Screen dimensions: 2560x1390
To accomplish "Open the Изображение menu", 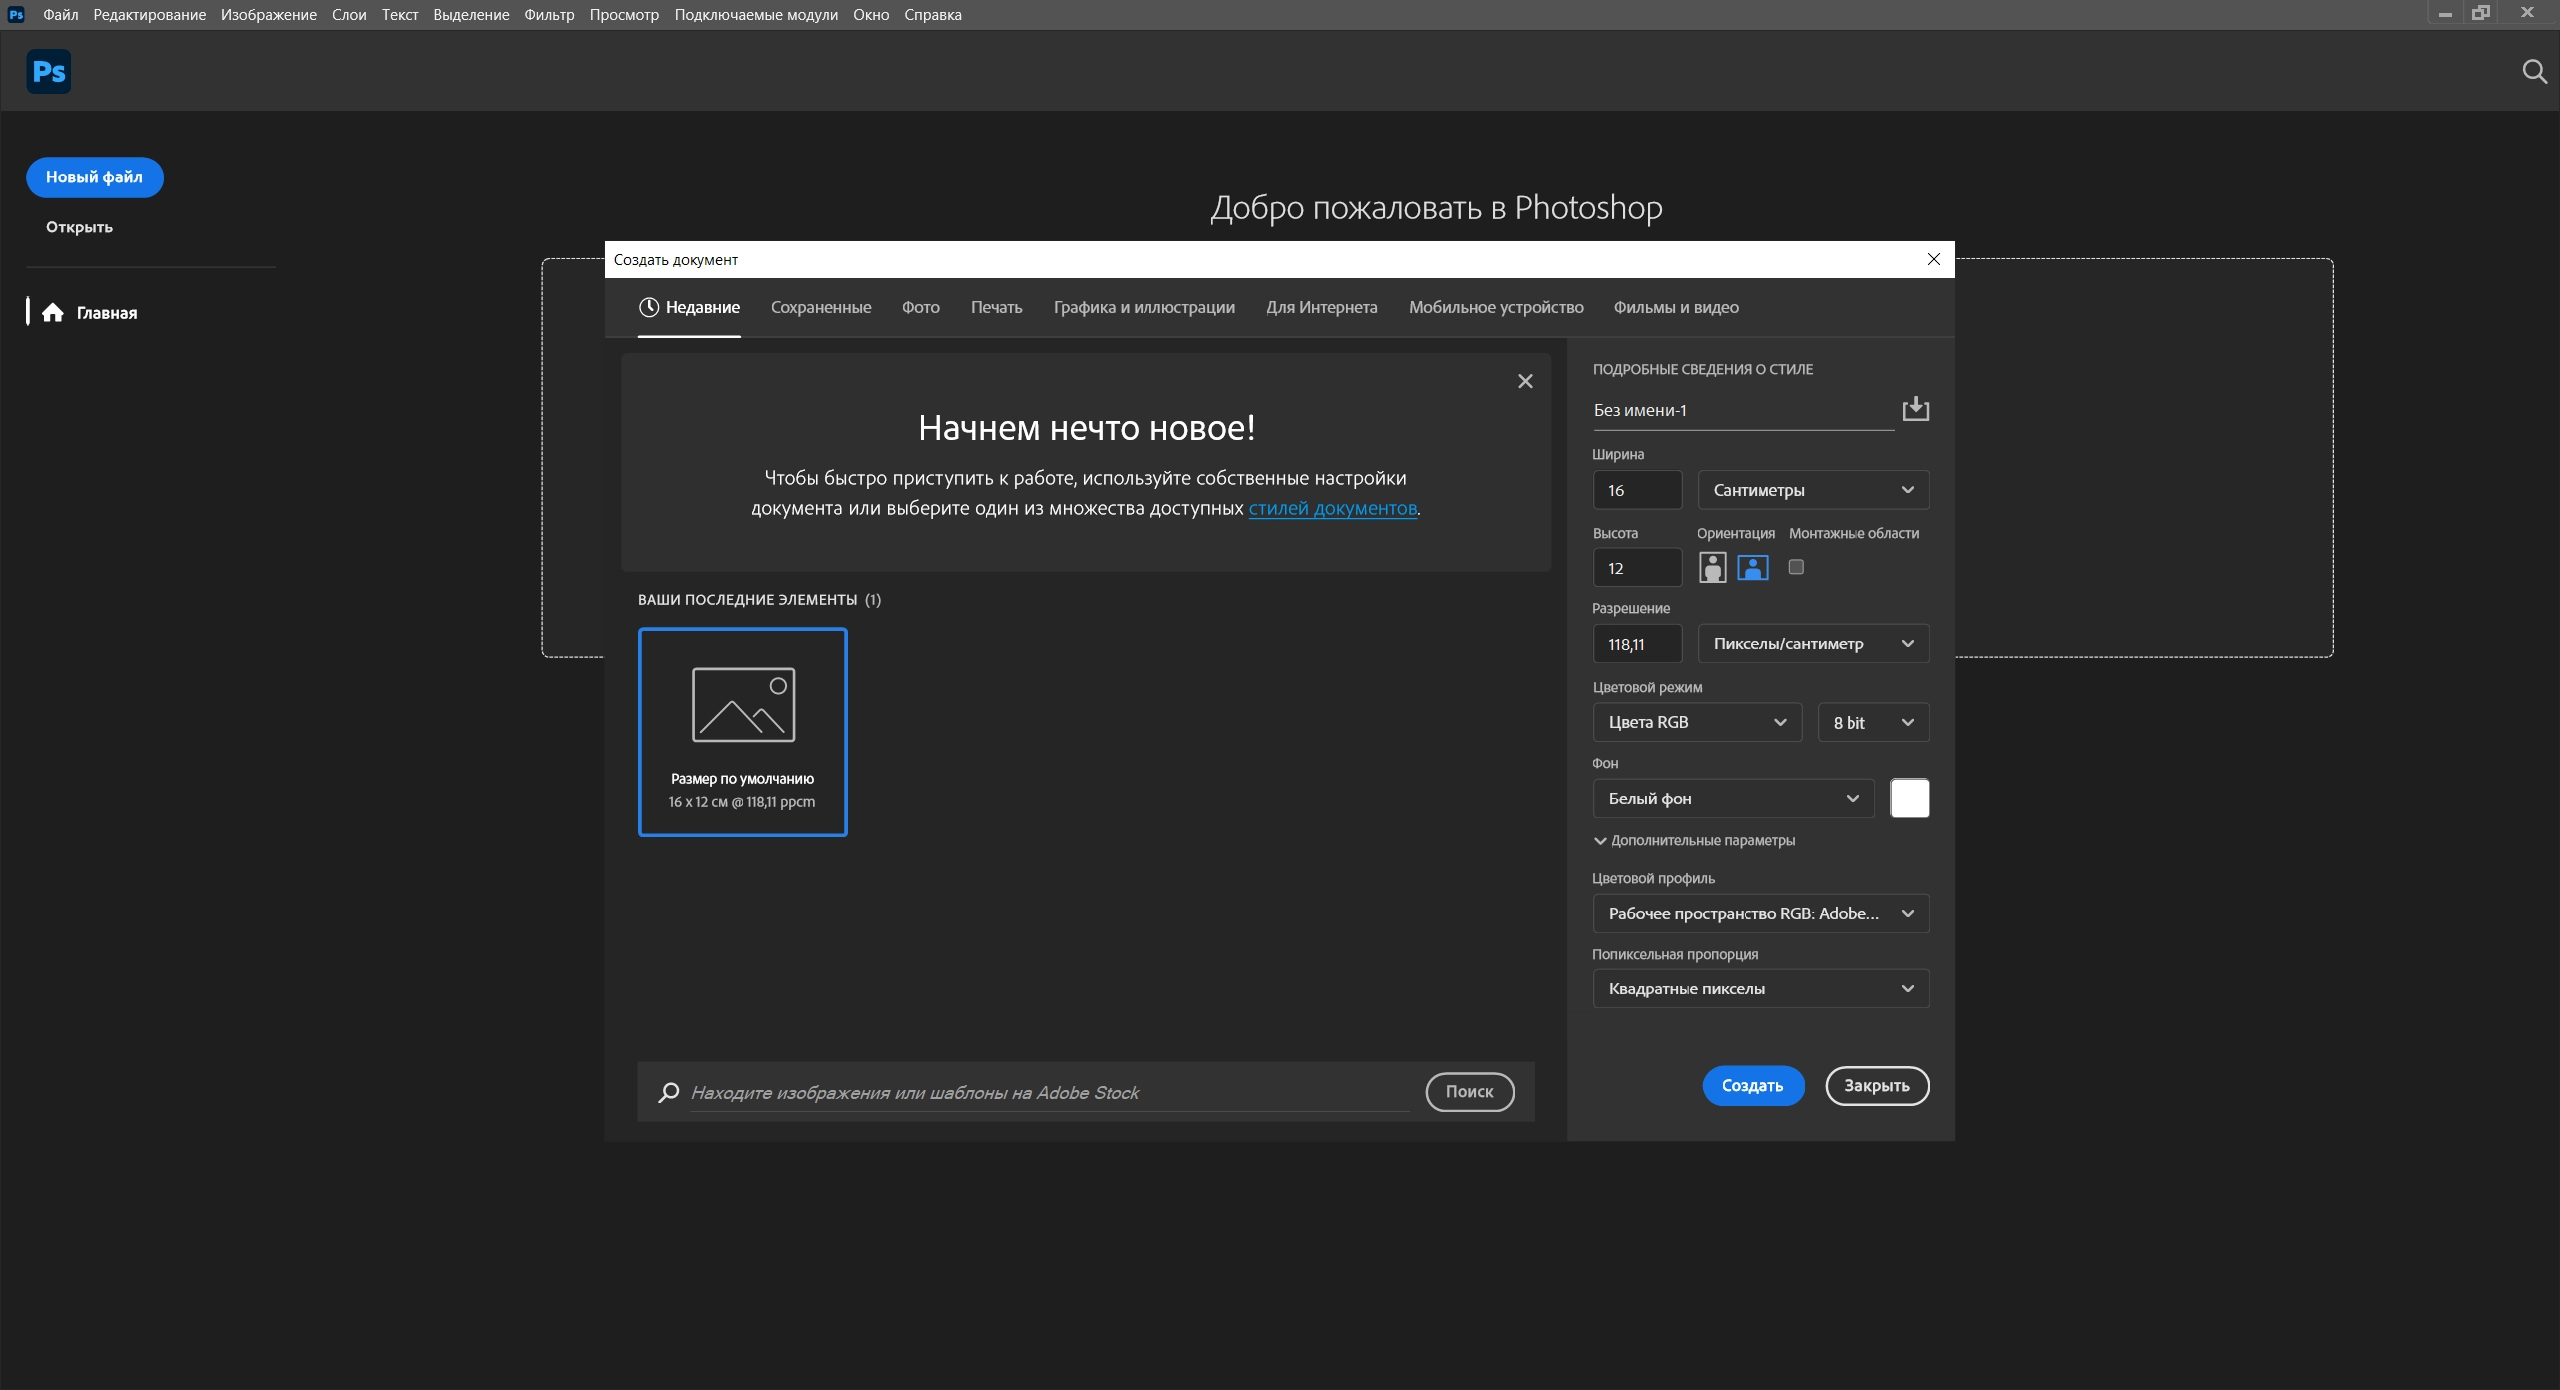I will [x=269, y=15].
